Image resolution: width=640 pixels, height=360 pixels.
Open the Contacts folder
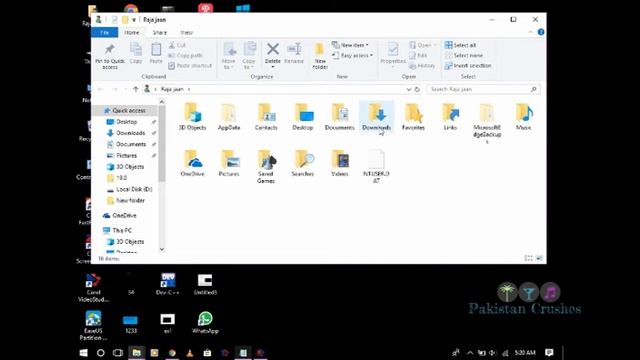pyautogui.click(x=266, y=117)
